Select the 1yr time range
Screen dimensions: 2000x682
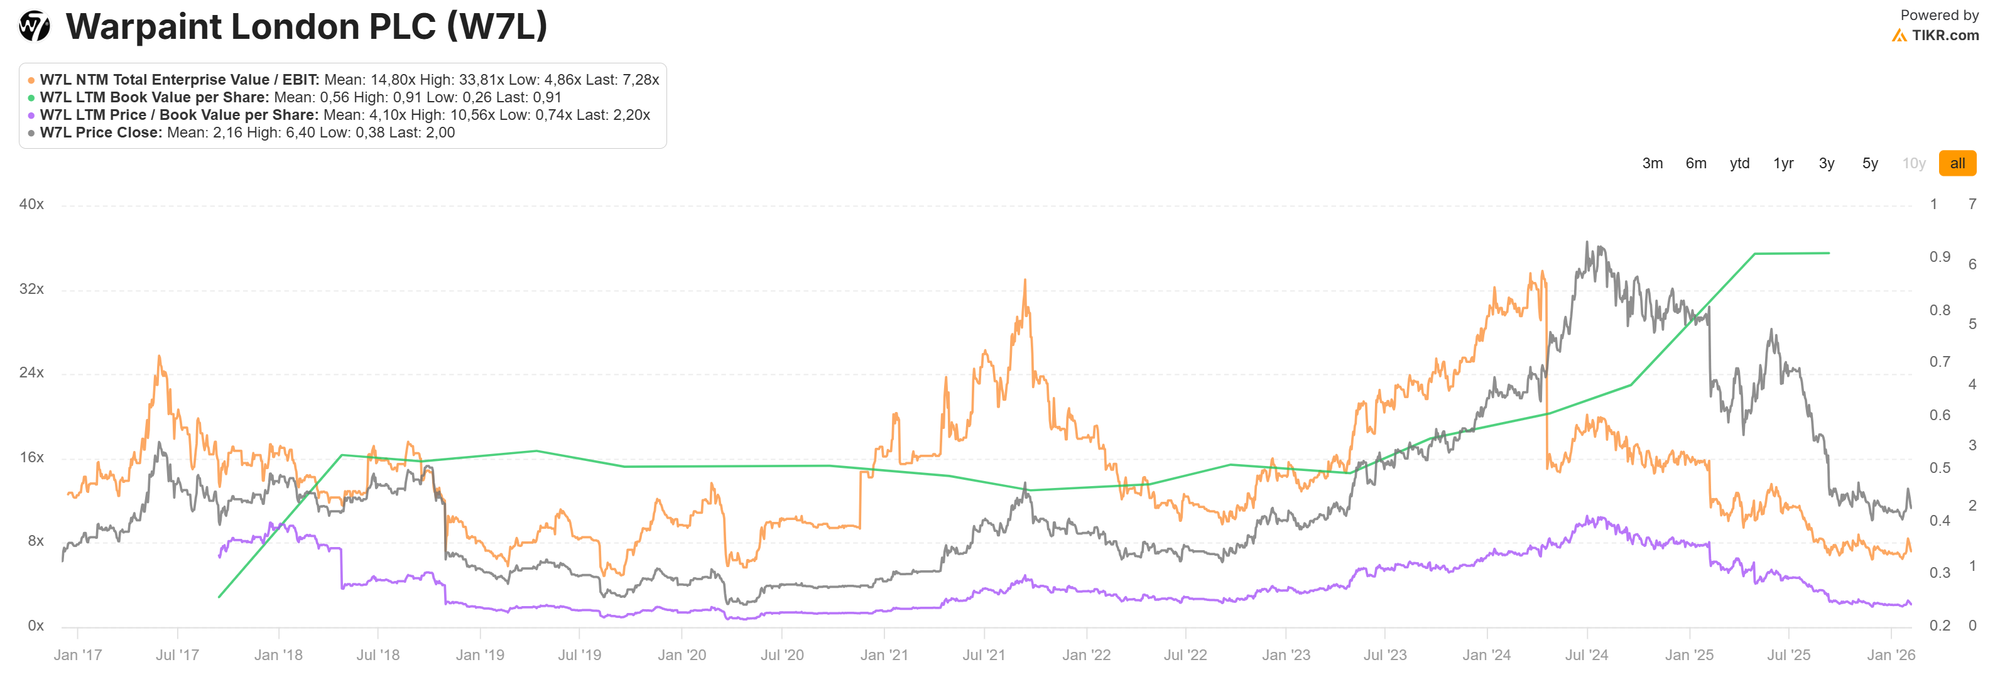tap(1783, 164)
